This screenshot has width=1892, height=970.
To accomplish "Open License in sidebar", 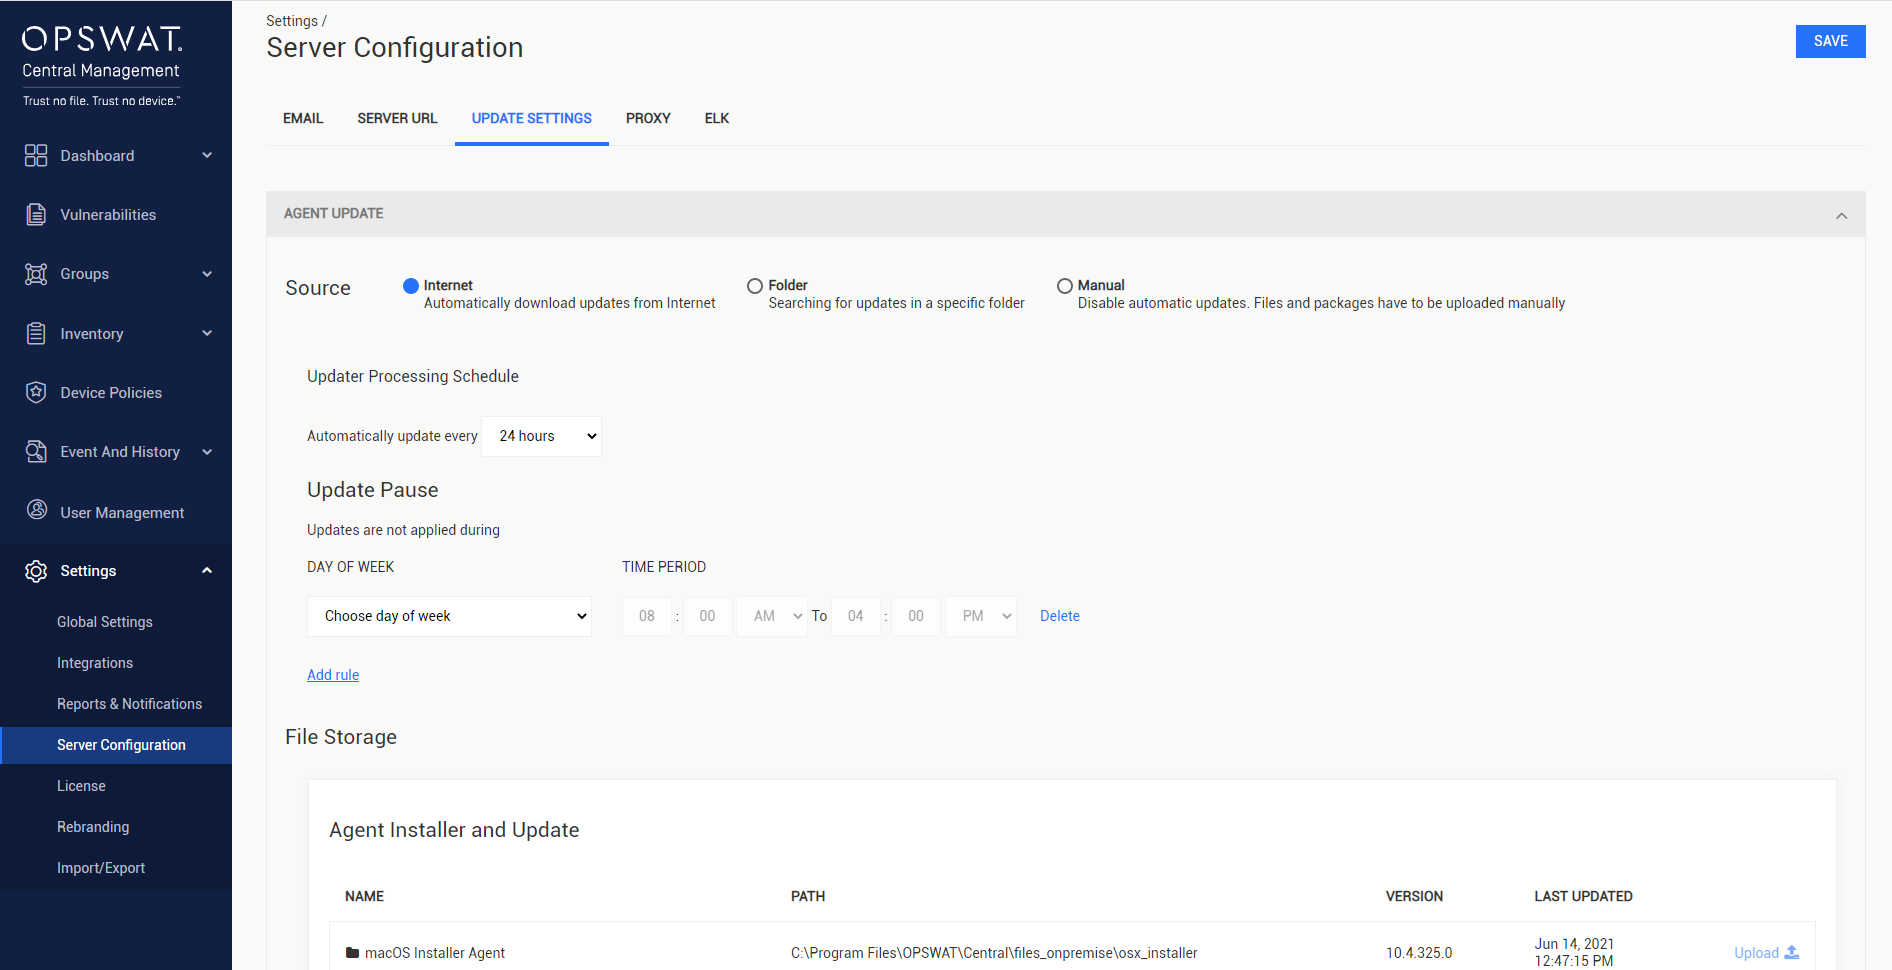I will pyautogui.click(x=81, y=786).
